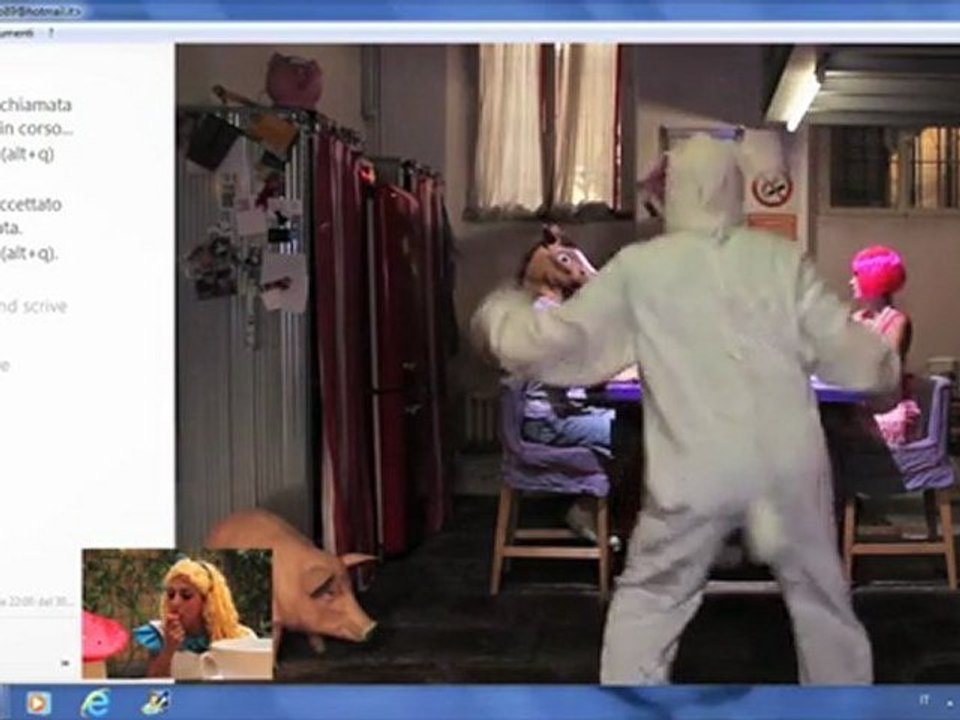
Task: Click the IT language indicator in system tray
Action: [x=924, y=699]
